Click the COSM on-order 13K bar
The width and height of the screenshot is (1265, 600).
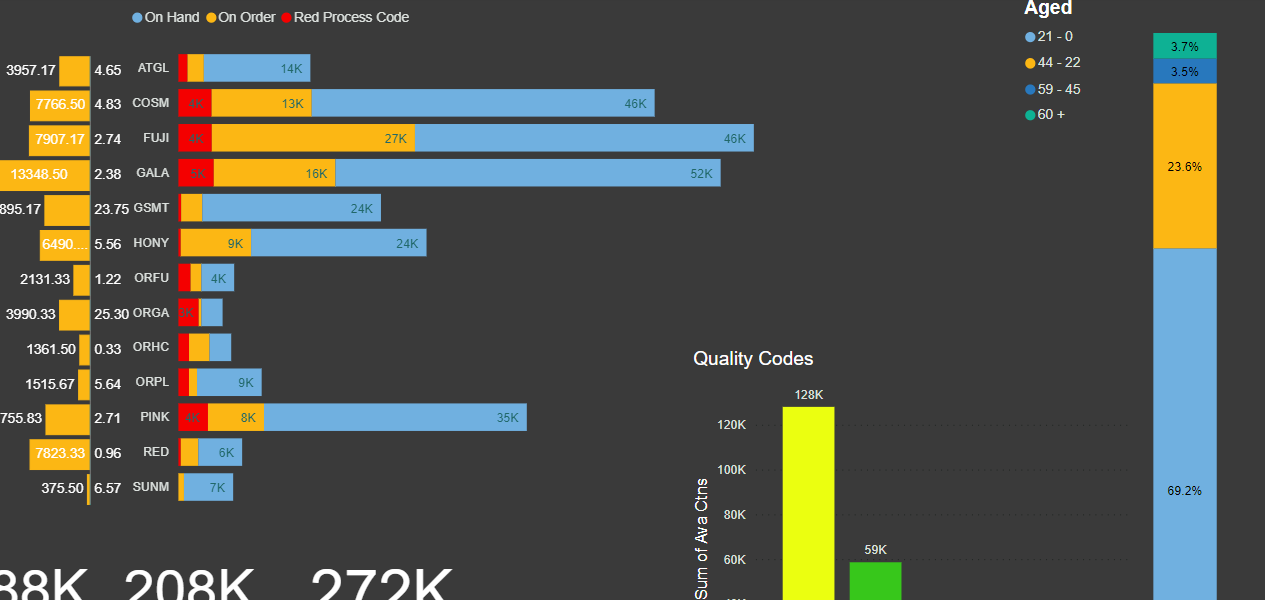261,103
